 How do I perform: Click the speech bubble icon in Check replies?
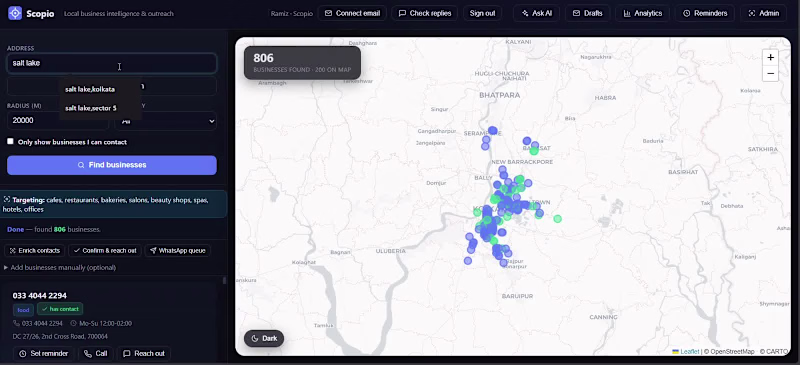click(402, 13)
